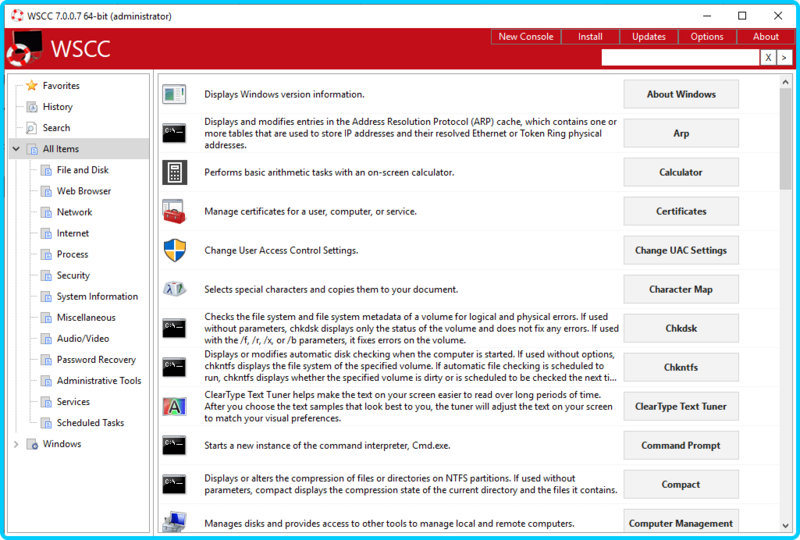Click the scroll up arrow
The image size is (800, 540).
785,82
